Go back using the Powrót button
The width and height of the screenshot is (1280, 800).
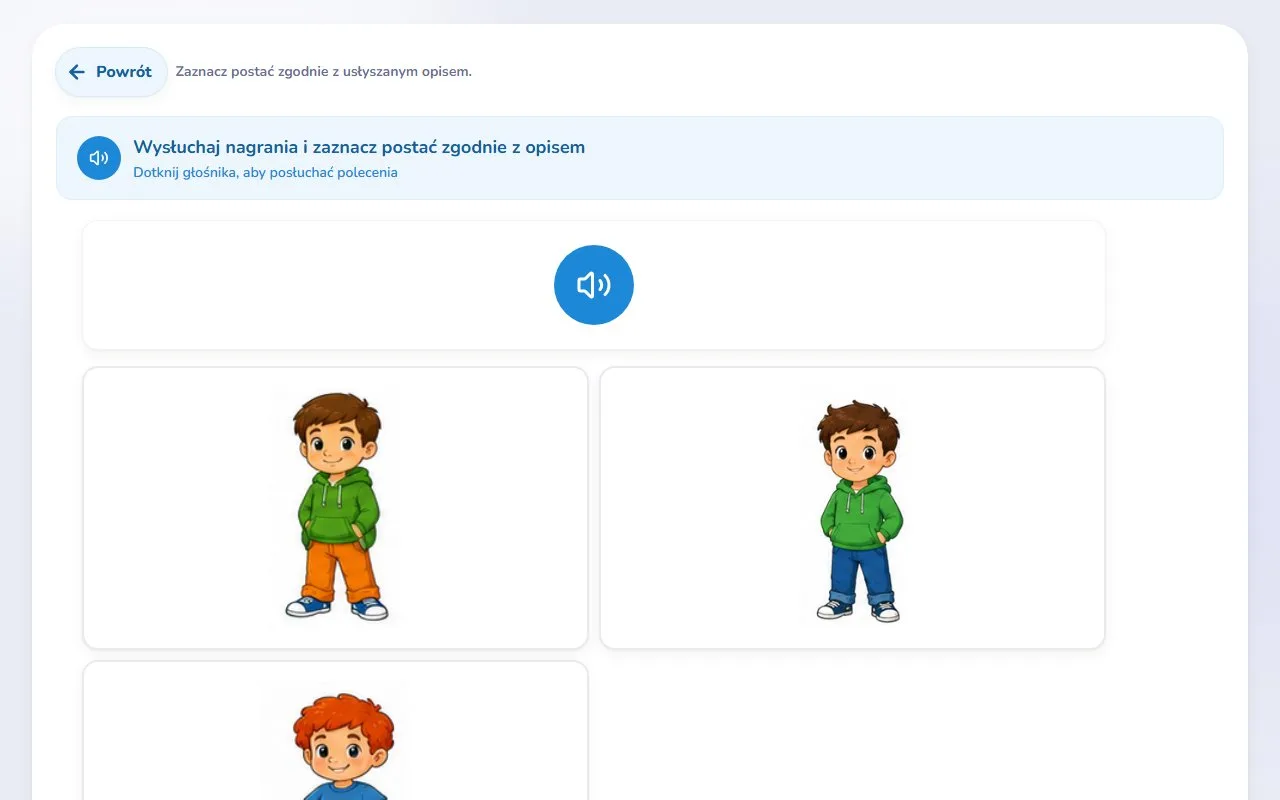(111, 72)
